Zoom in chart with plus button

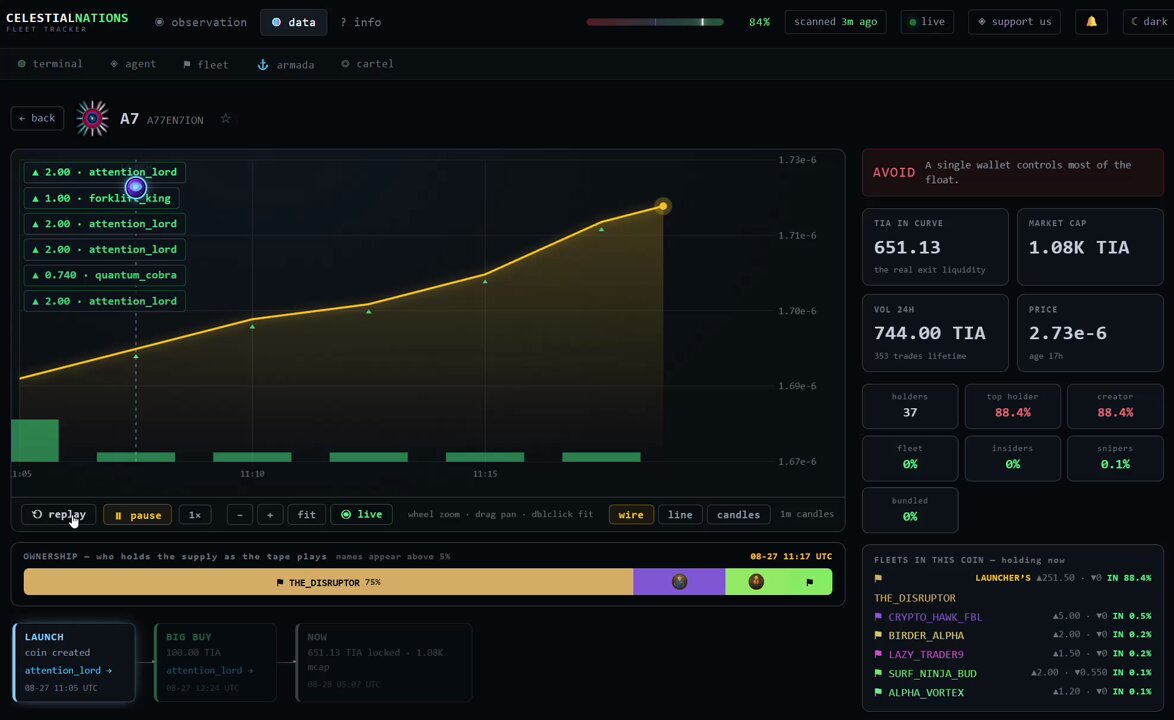pos(270,514)
